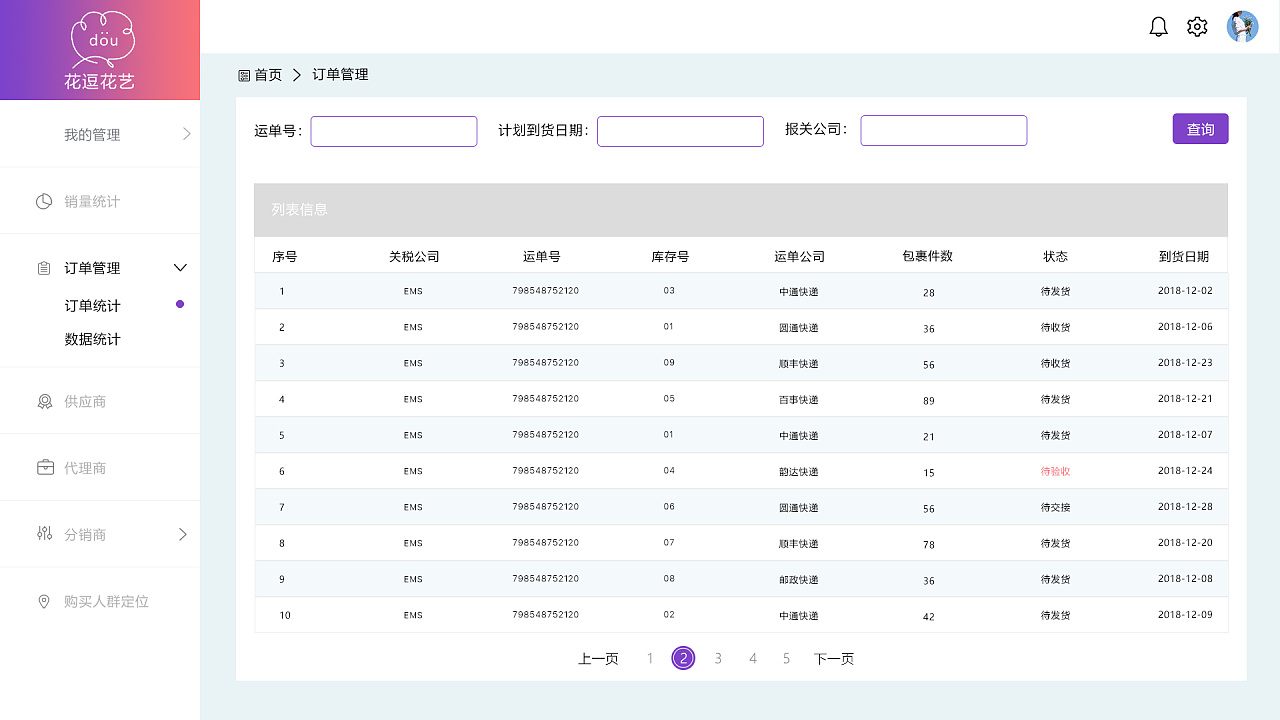Click the sales statistics pie chart icon
The height and width of the screenshot is (720, 1280).
(x=44, y=202)
